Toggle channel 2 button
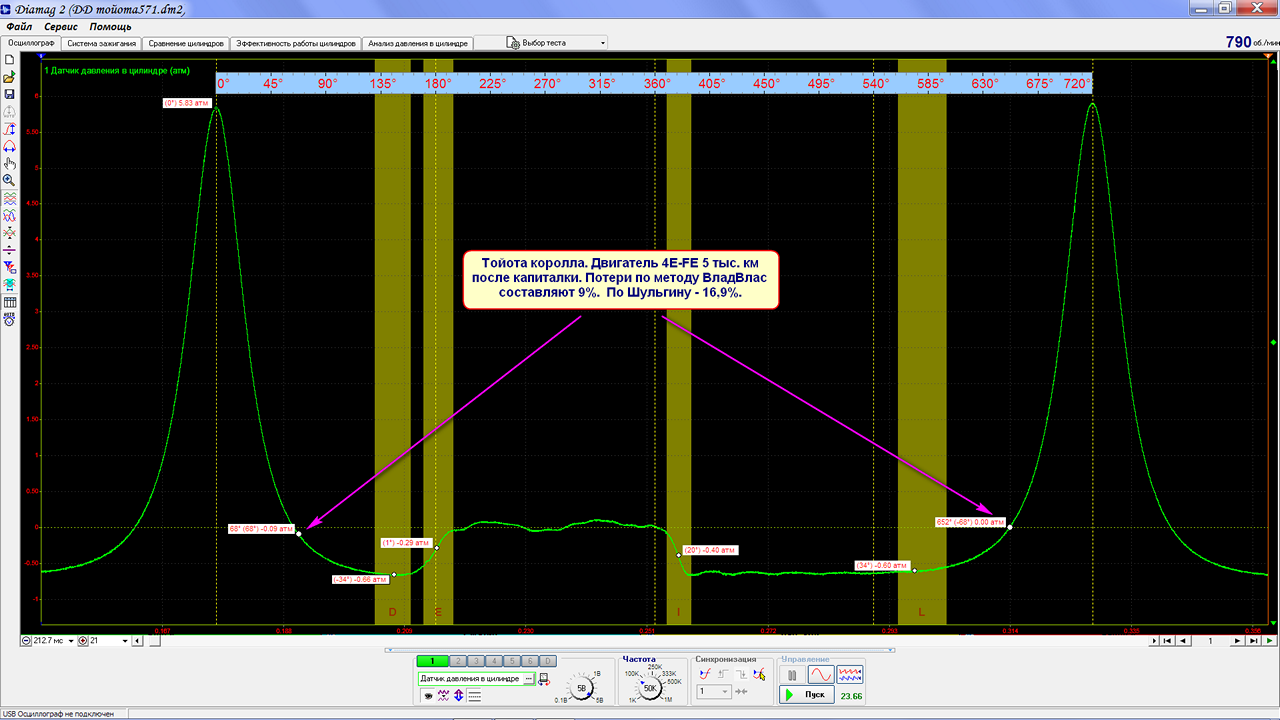Screen dimensions: 1280x720 (458, 661)
